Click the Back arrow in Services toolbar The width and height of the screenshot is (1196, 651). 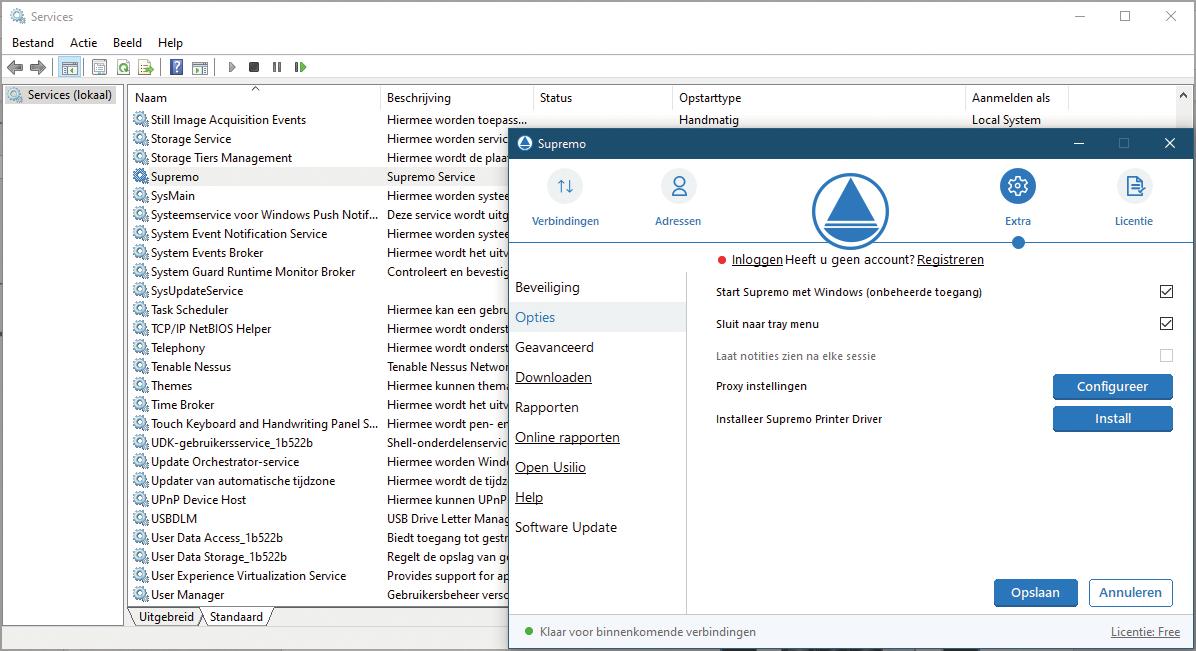15,67
